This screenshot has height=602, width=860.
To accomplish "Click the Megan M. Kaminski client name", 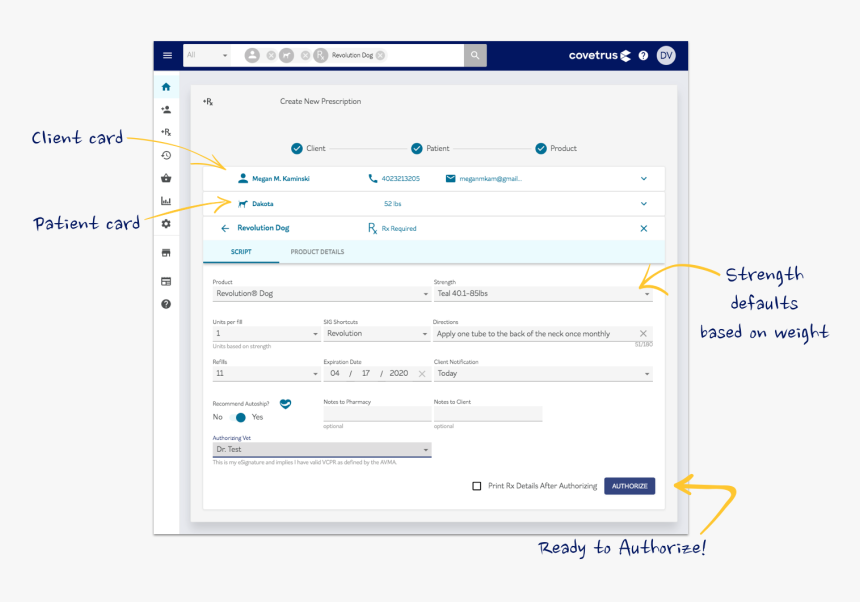I will tap(281, 178).
